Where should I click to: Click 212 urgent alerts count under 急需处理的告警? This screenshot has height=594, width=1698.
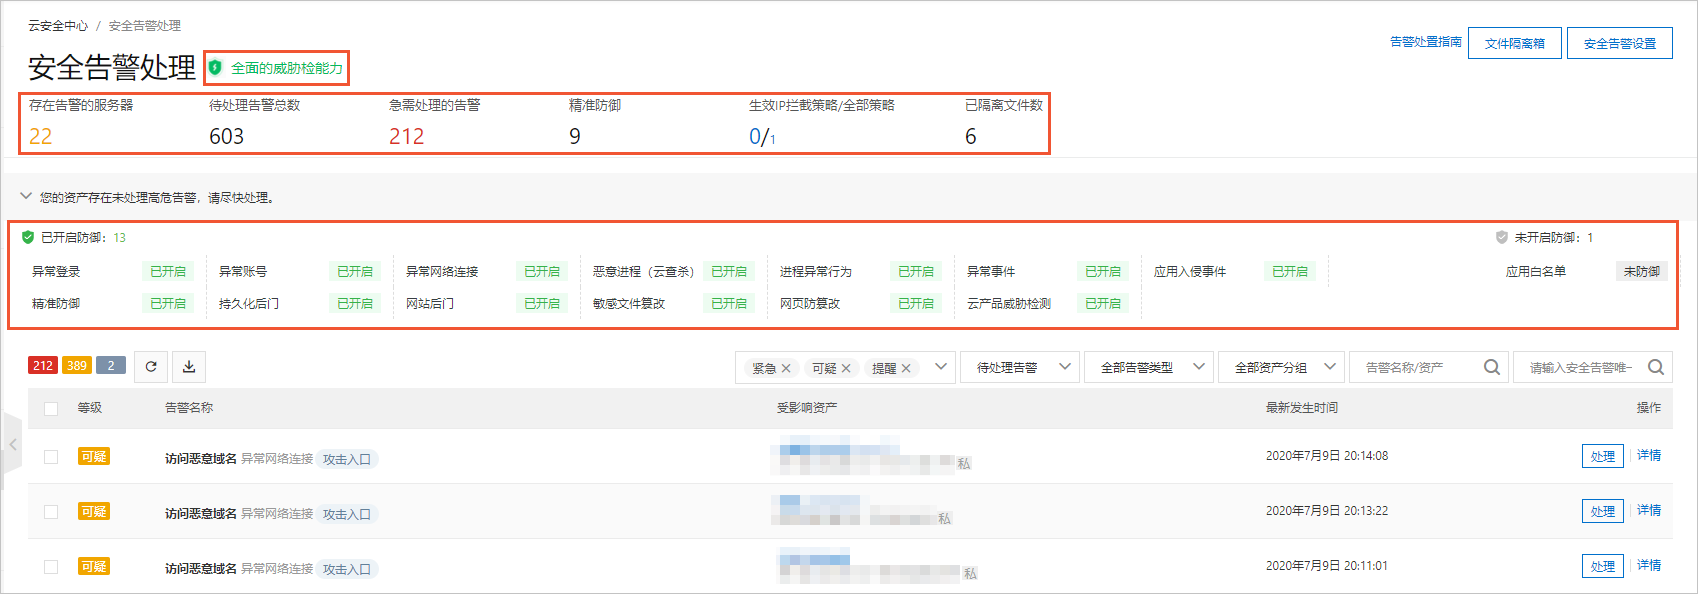coord(407,136)
